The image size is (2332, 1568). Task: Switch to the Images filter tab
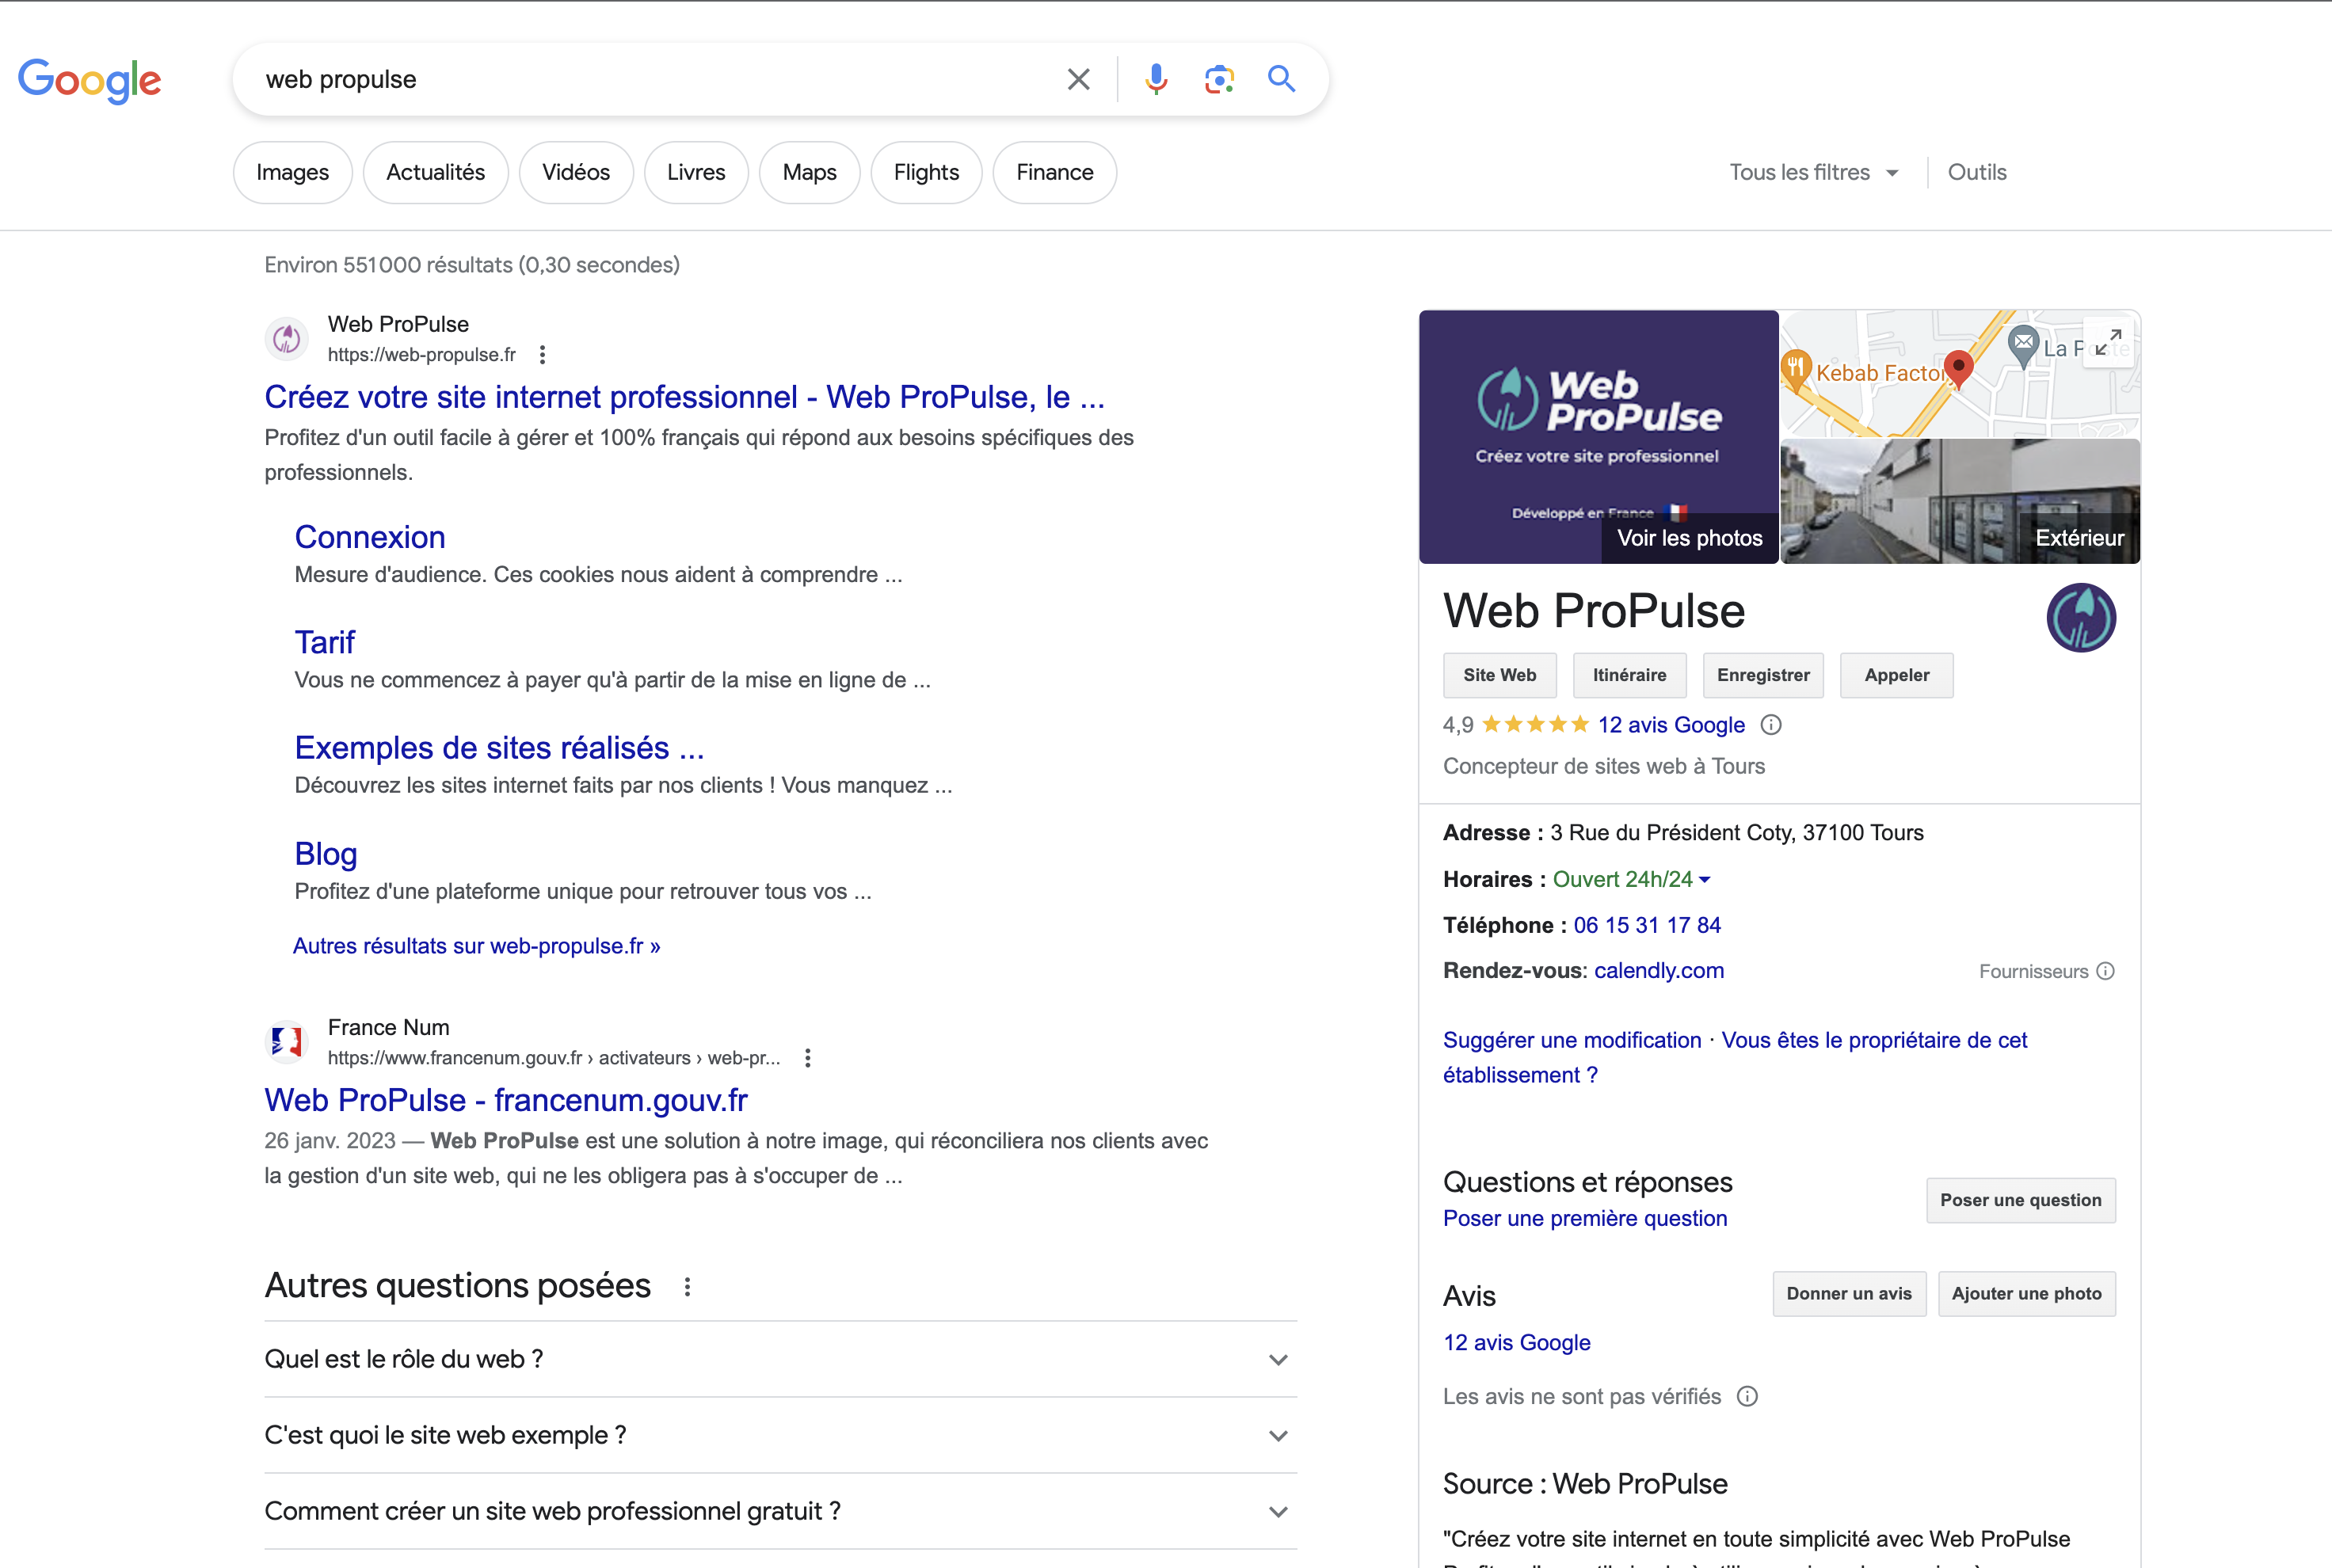pyautogui.click(x=292, y=172)
